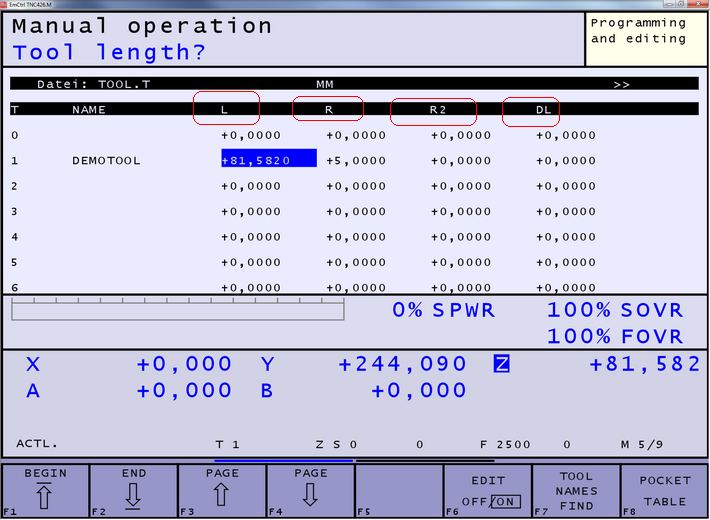
Task: Click the DEMOTOOL name cell
Action: click(x=106, y=160)
